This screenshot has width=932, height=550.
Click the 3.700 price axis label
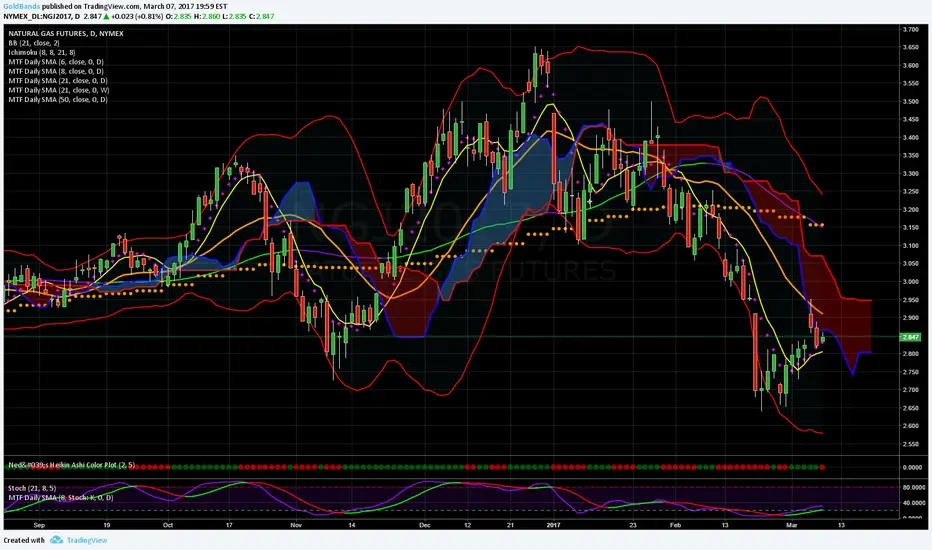pyautogui.click(x=911, y=29)
